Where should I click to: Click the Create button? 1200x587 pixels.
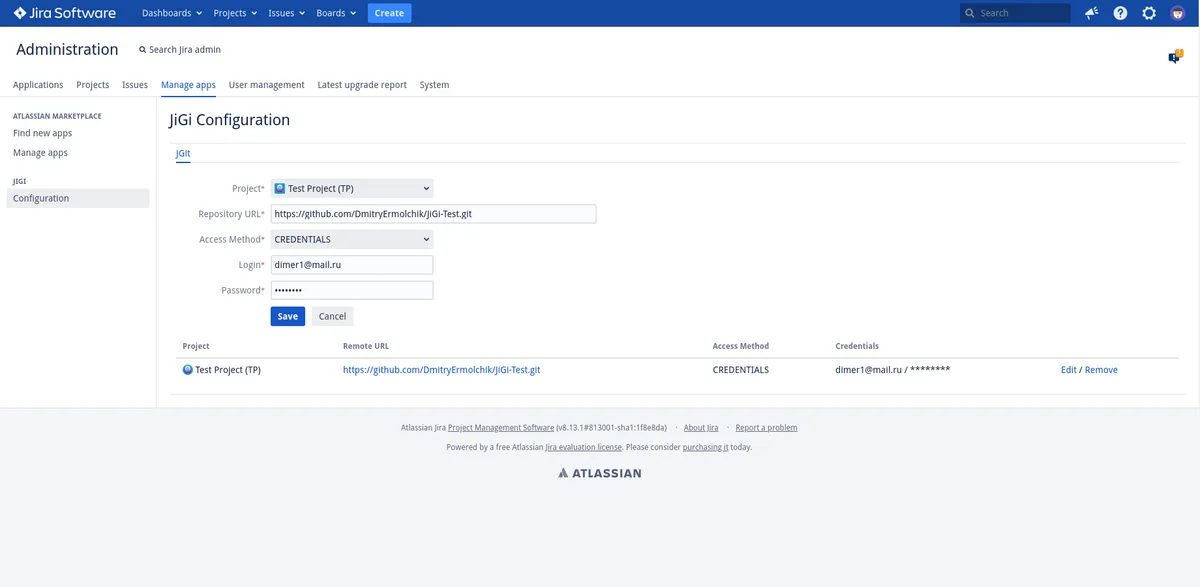[x=389, y=13]
